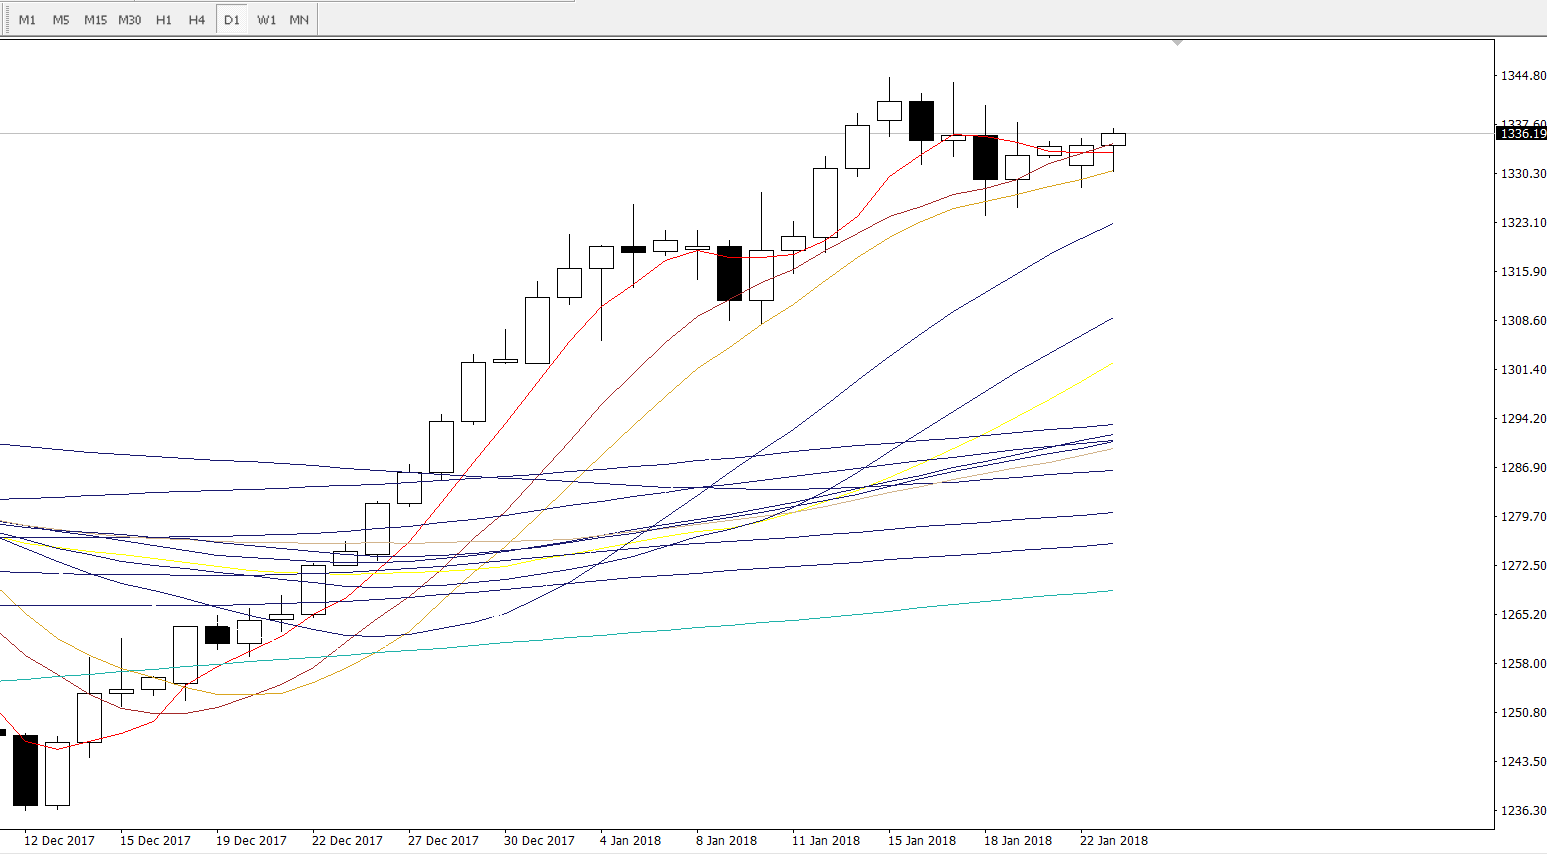Select the MN monthly timeframe

coord(299,20)
